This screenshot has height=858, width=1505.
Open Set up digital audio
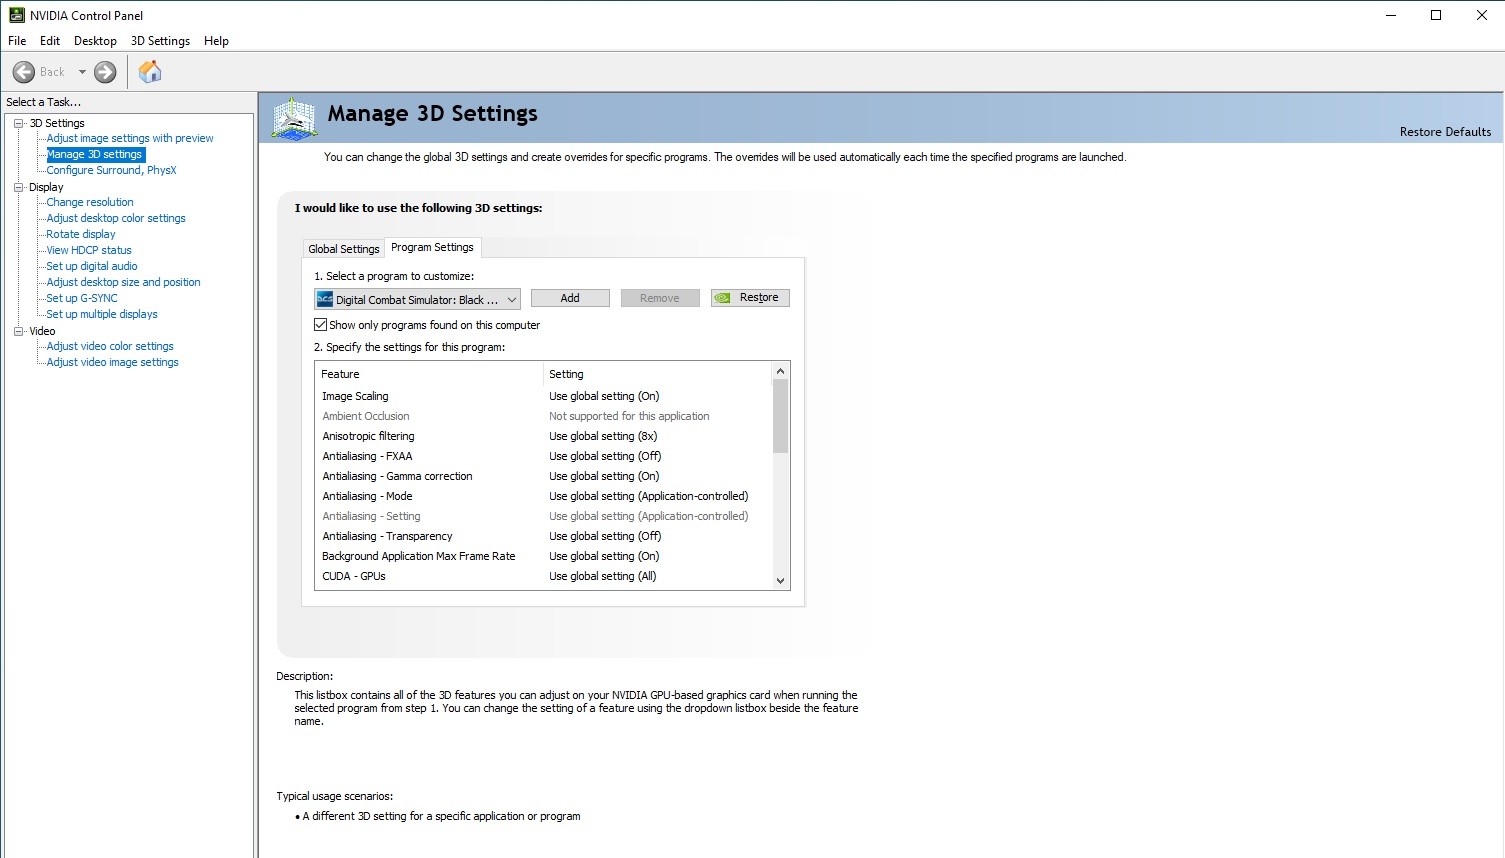pos(92,266)
